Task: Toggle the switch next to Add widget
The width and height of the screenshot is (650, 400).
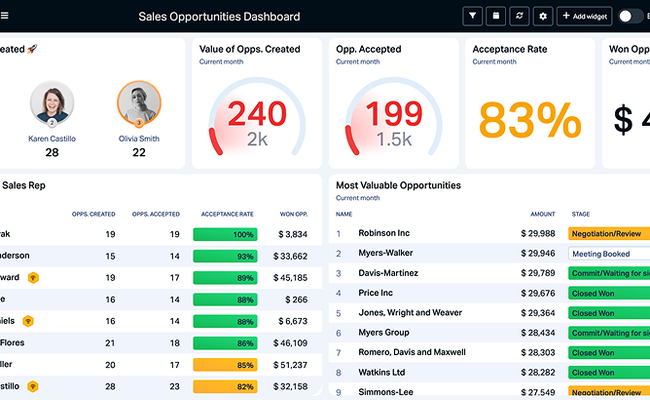Action: tap(631, 16)
